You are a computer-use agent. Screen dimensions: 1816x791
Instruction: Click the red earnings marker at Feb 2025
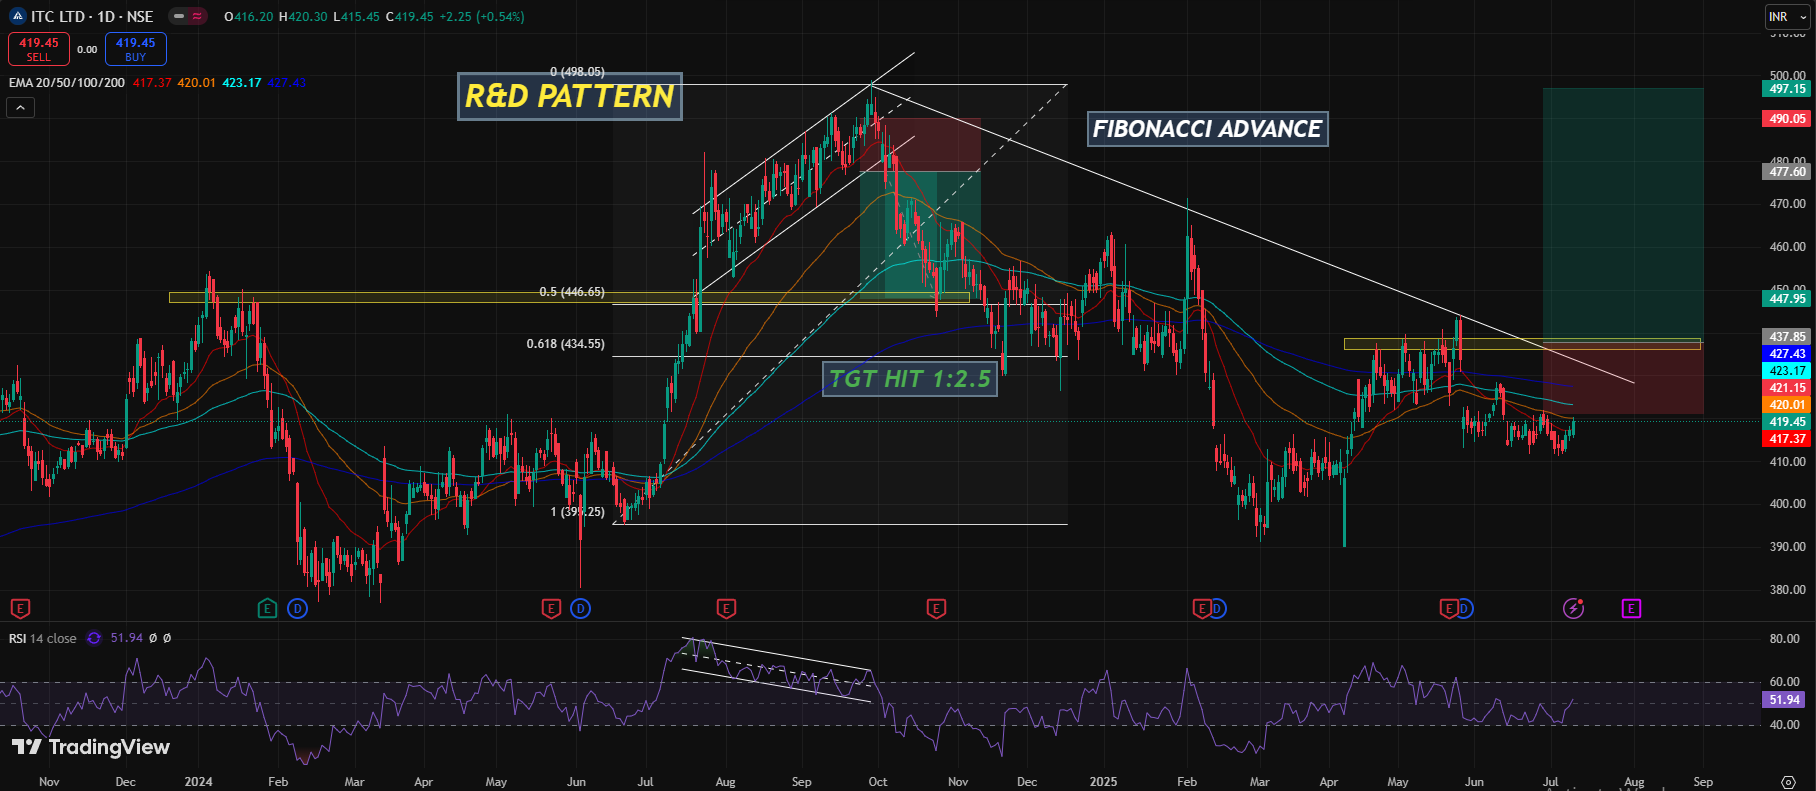[x=1201, y=608]
